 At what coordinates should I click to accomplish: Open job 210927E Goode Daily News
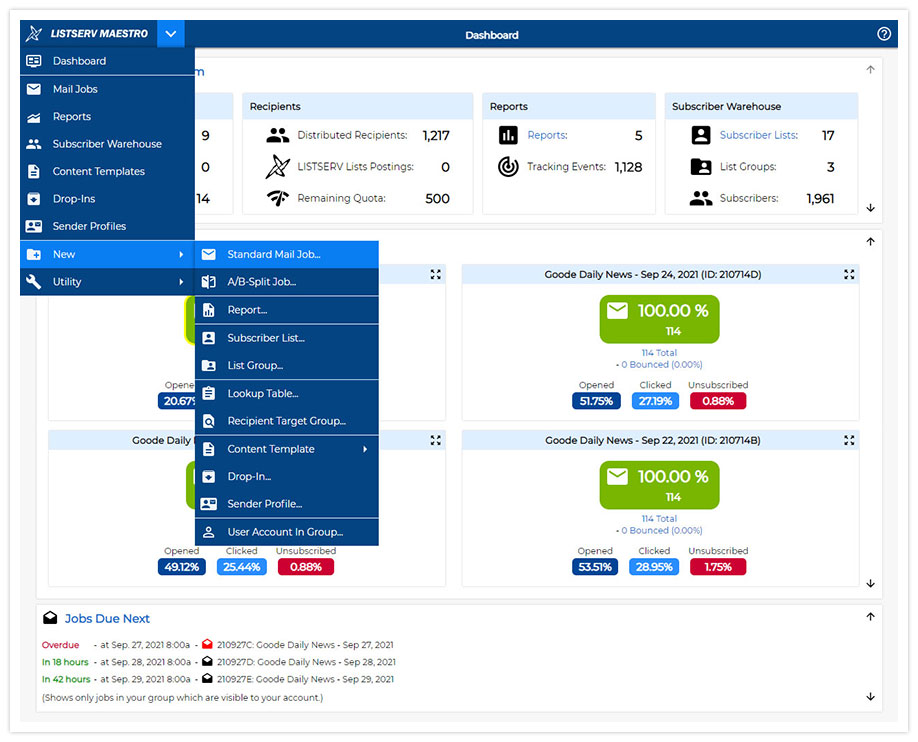pyautogui.click(x=305, y=679)
